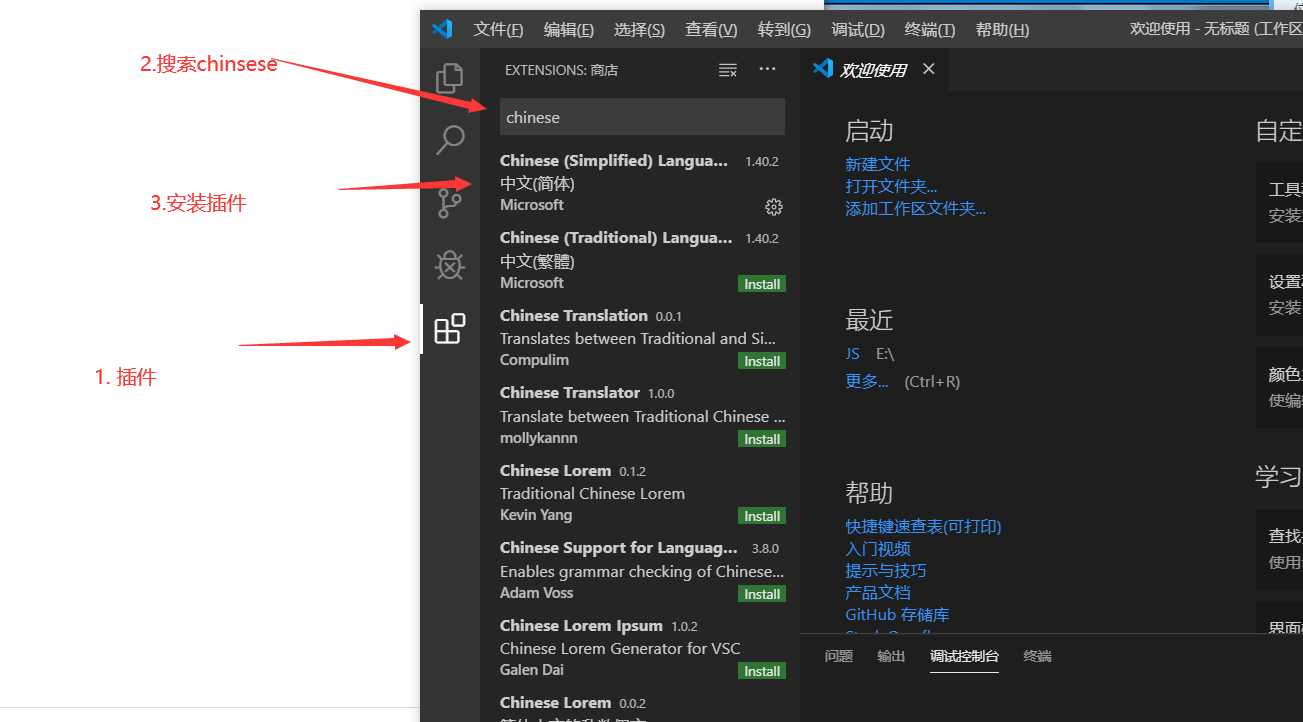The height and width of the screenshot is (722, 1303).
Task: Open the 查看(V) menu
Action: point(711,29)
